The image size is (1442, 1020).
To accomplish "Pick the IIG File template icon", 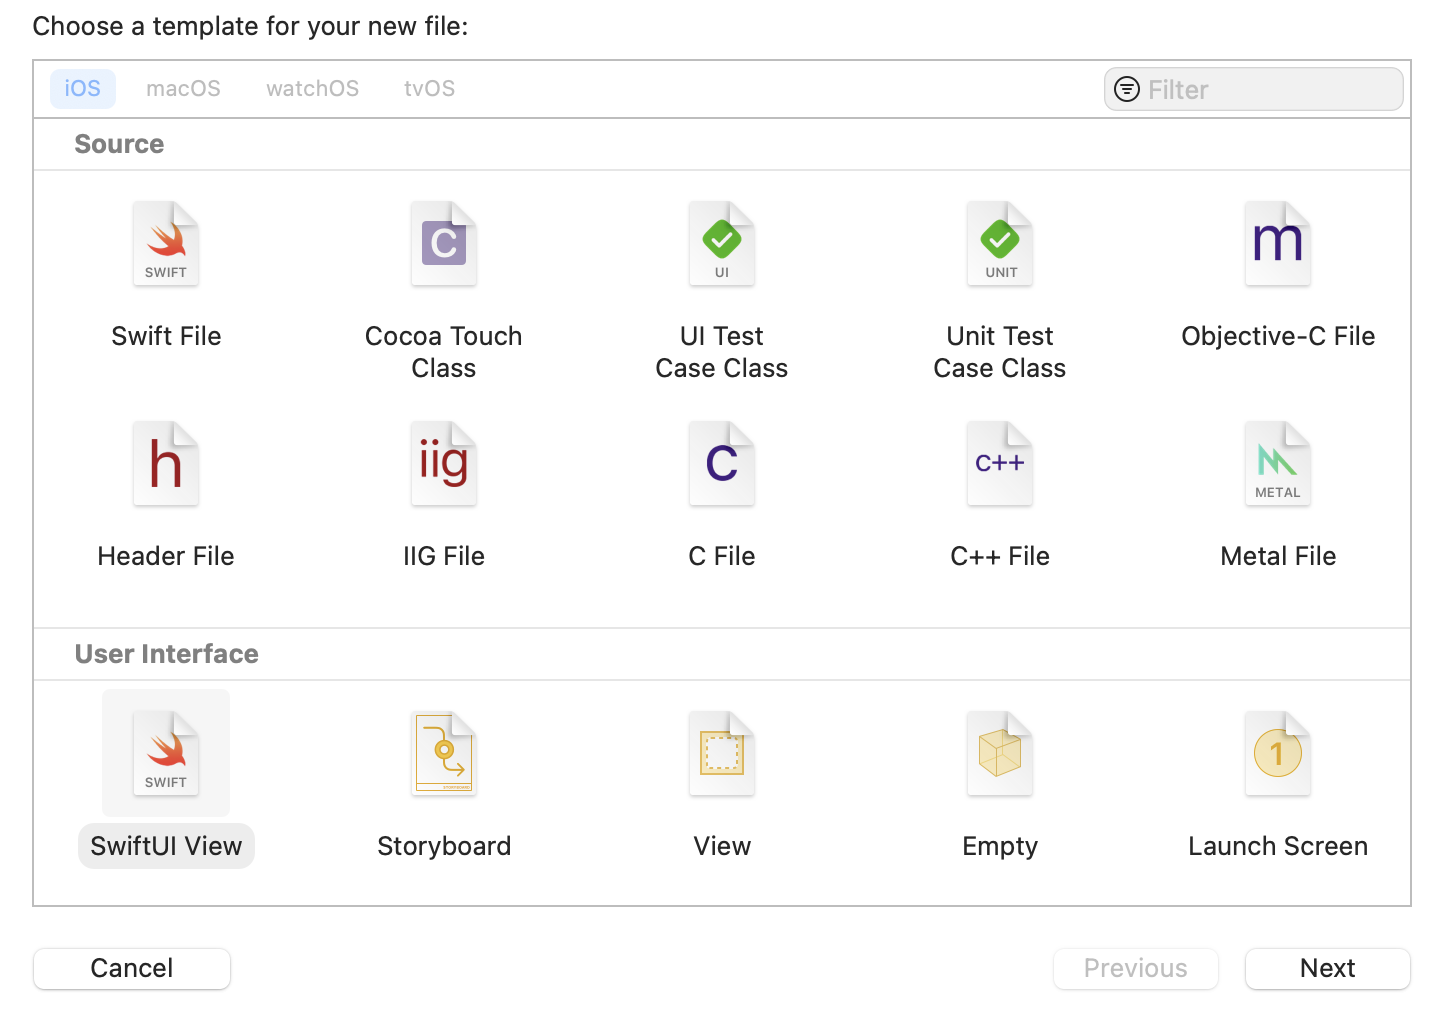I will point(444,464).
